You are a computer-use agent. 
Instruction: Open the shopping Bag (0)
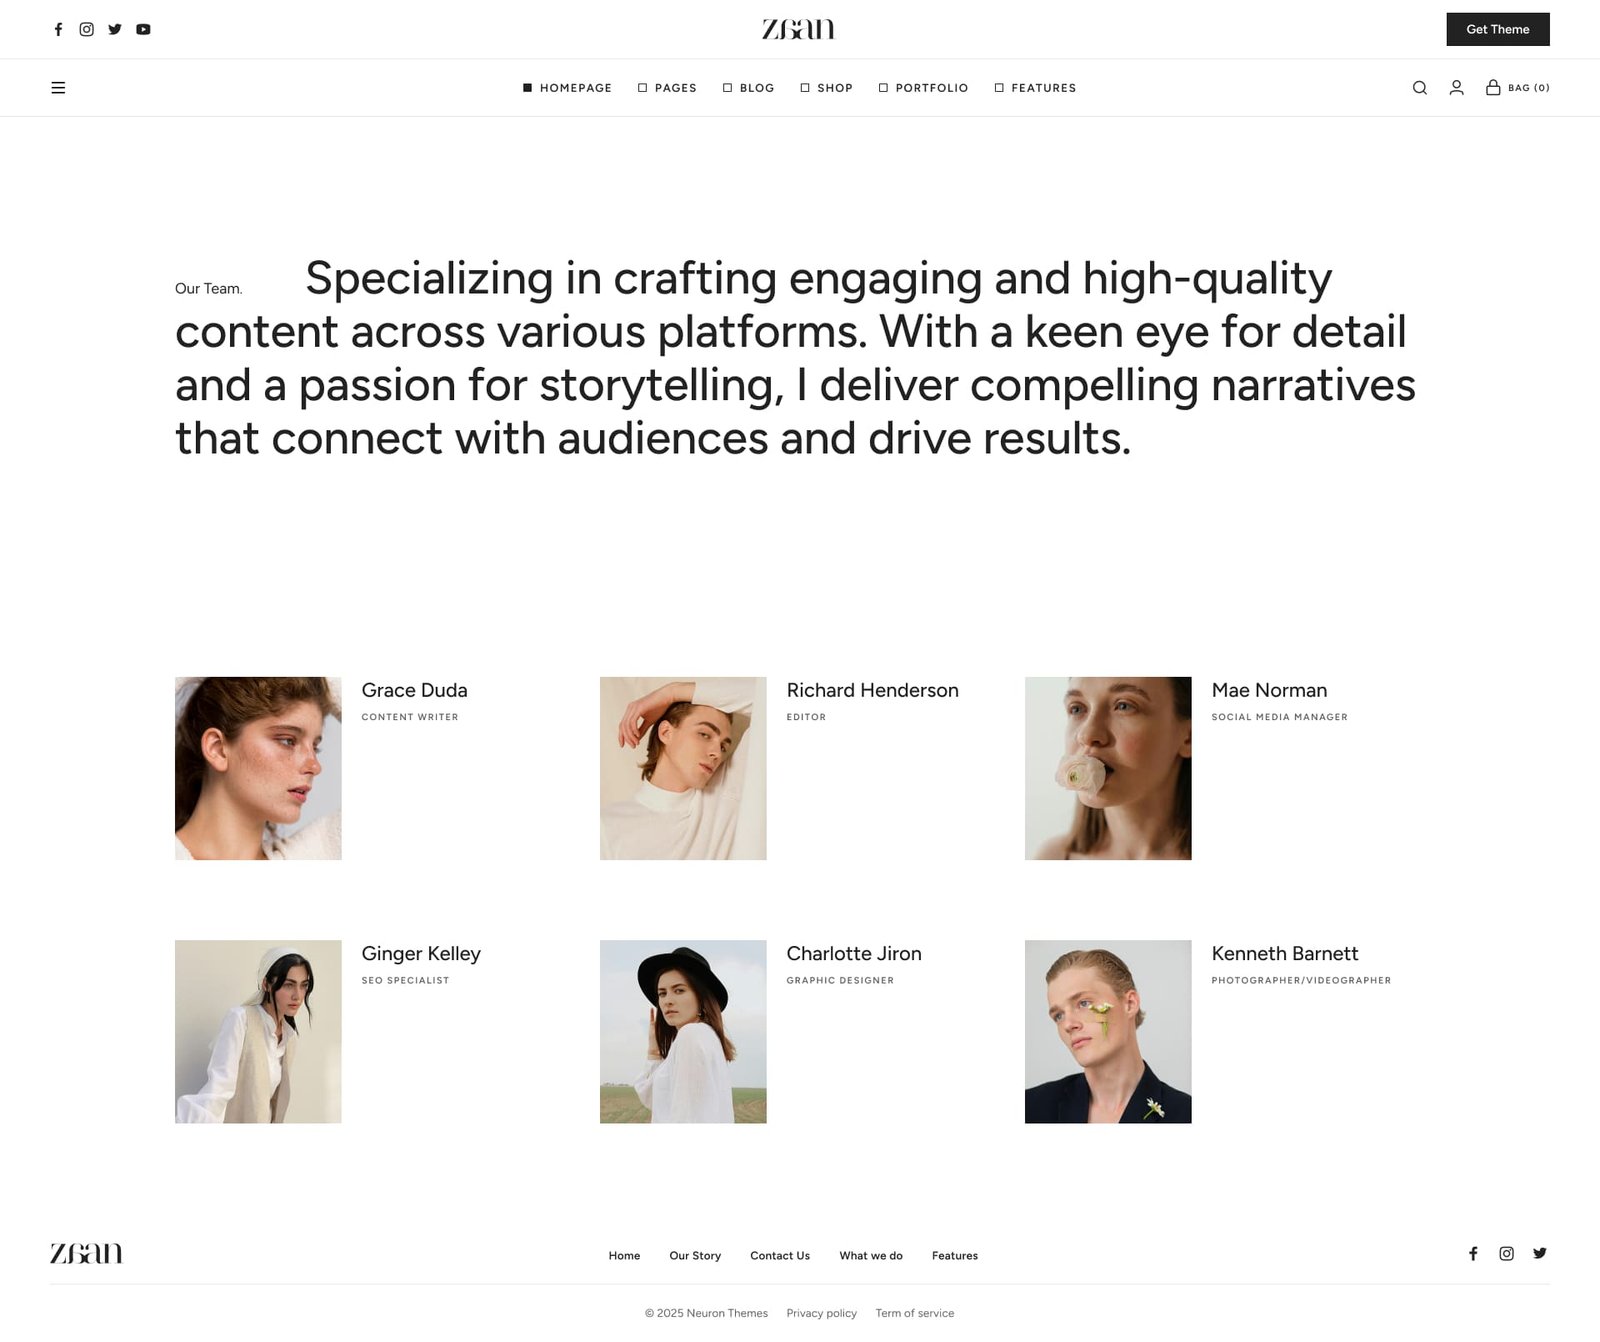tap(1517, 88)
